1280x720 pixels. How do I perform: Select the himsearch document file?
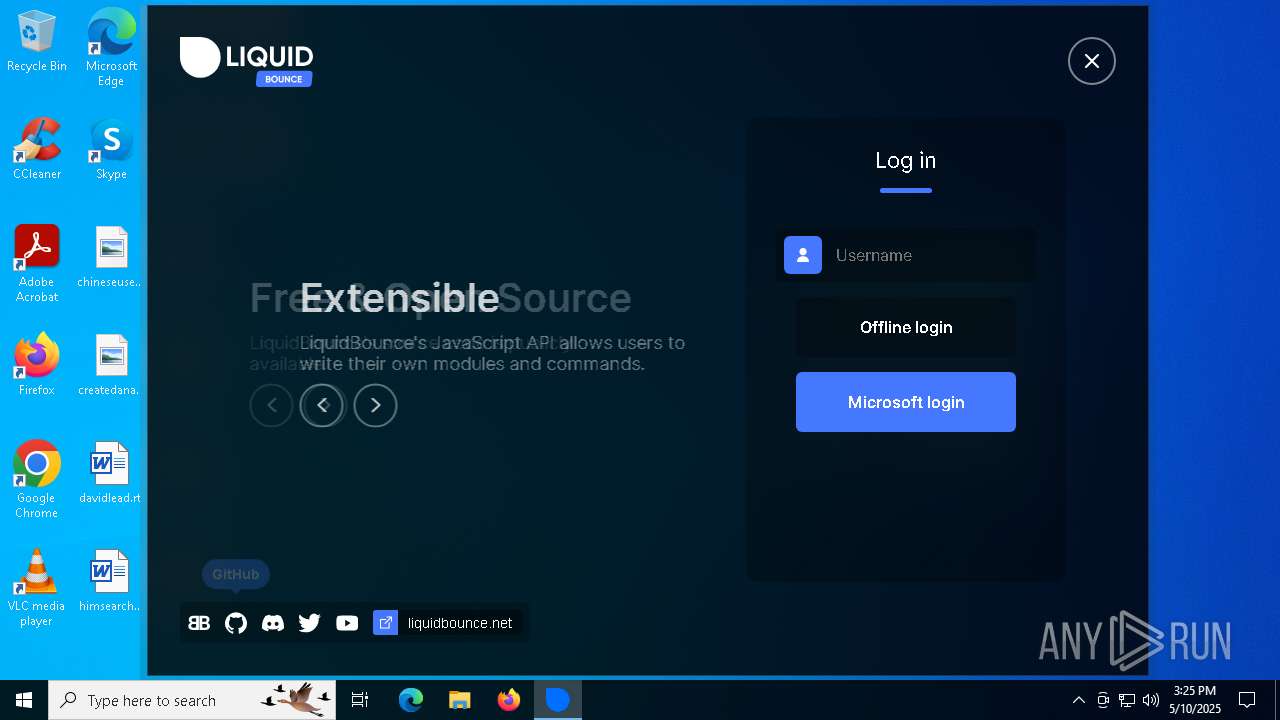point(111,581)
